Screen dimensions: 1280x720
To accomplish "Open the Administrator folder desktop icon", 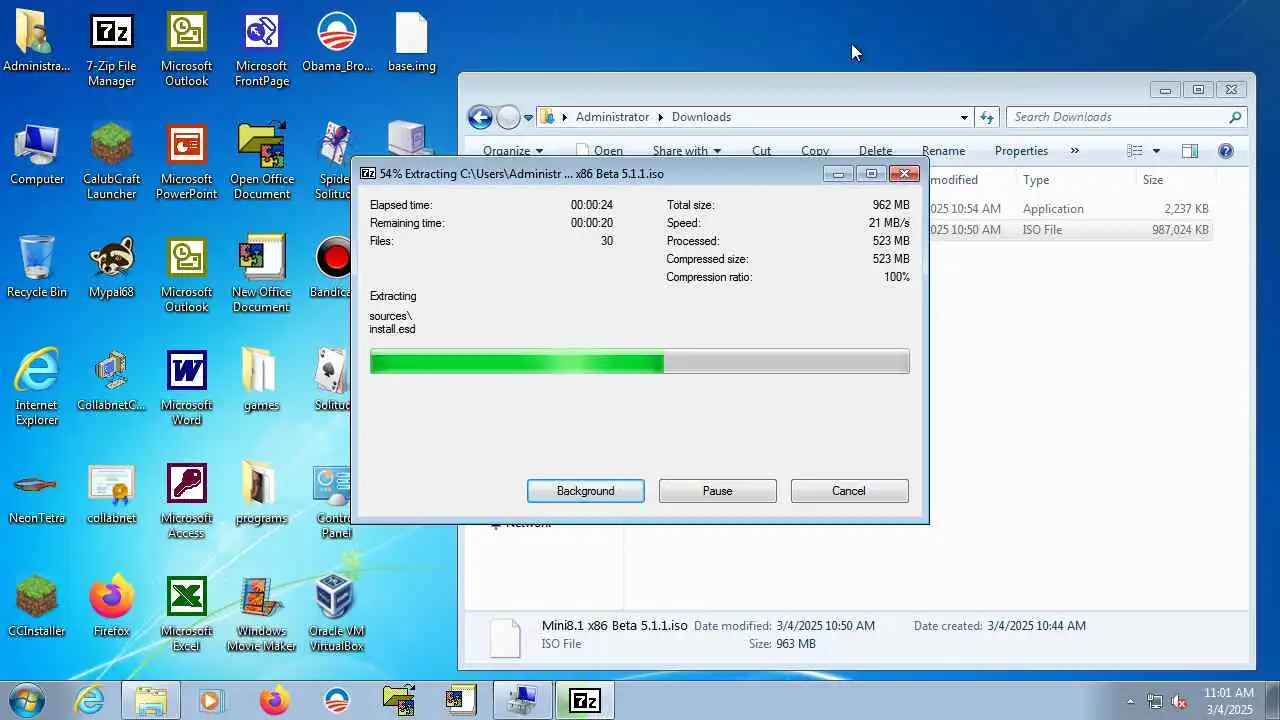I will click(x=36, y=42).
